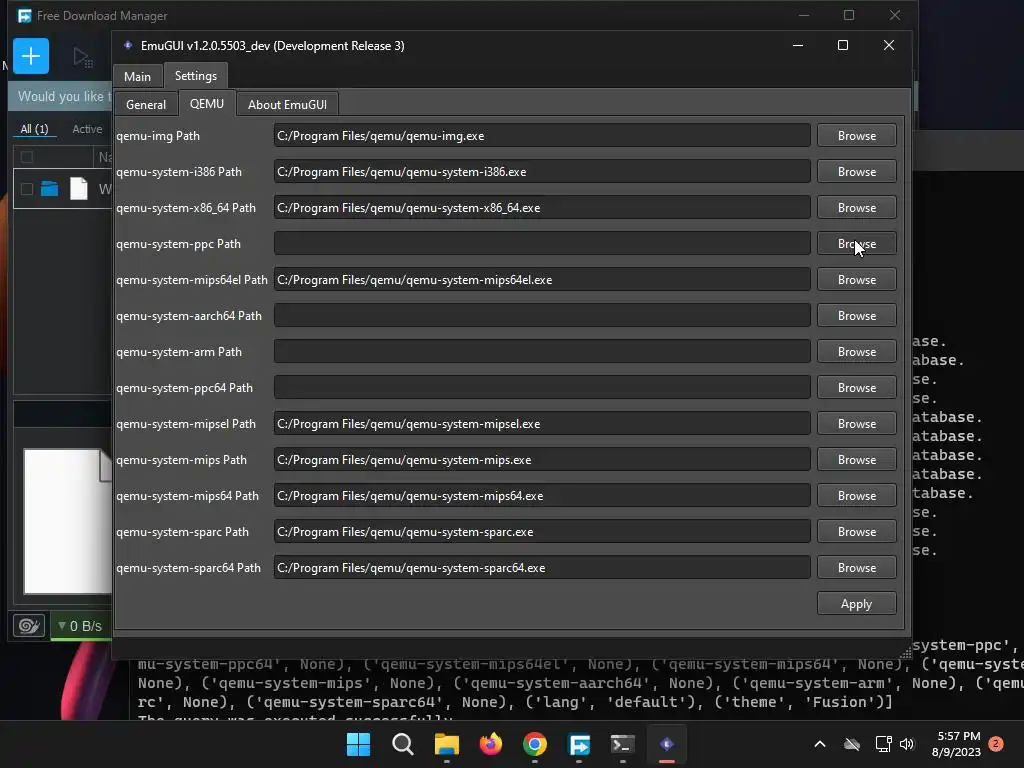Click the qemu-system-mipsel Path input field
This screenshot has height=768, width=1024.
point(542,424)
